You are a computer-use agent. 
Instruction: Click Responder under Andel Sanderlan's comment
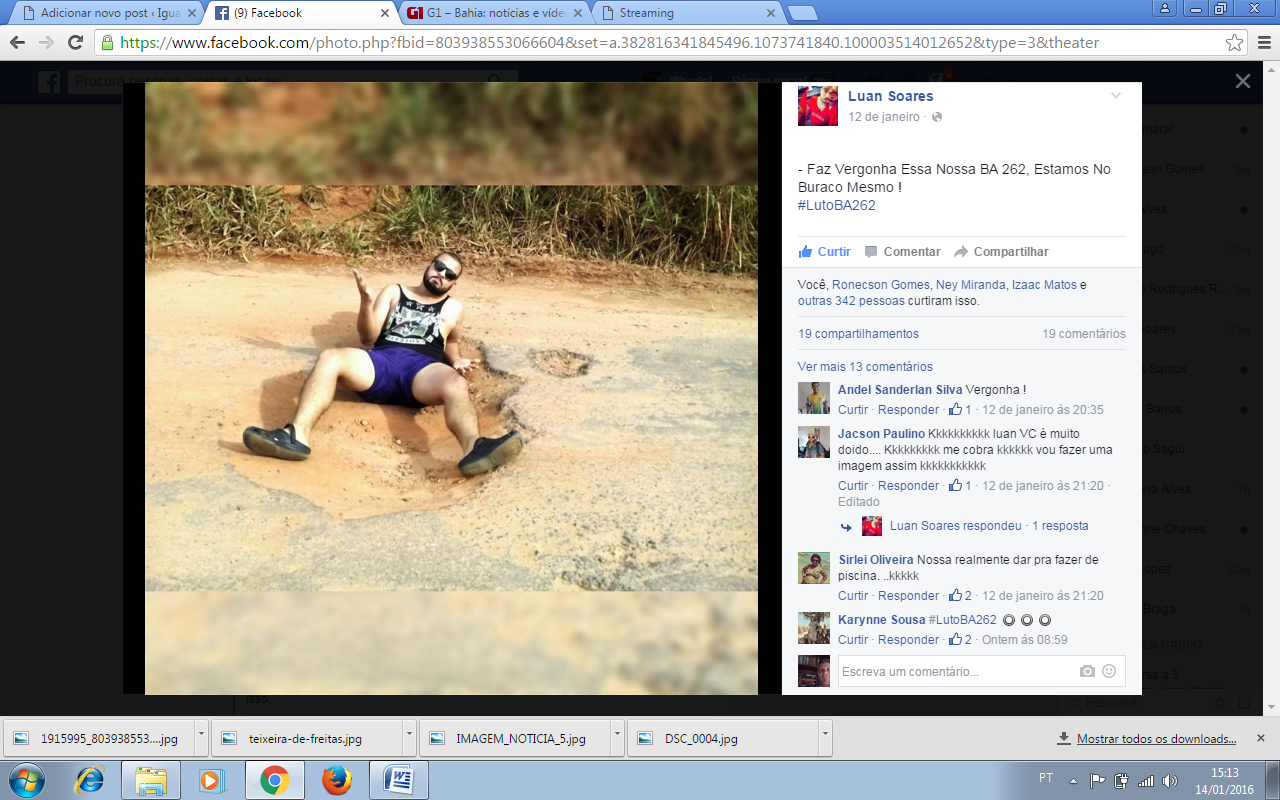click(x=909, y=410)
